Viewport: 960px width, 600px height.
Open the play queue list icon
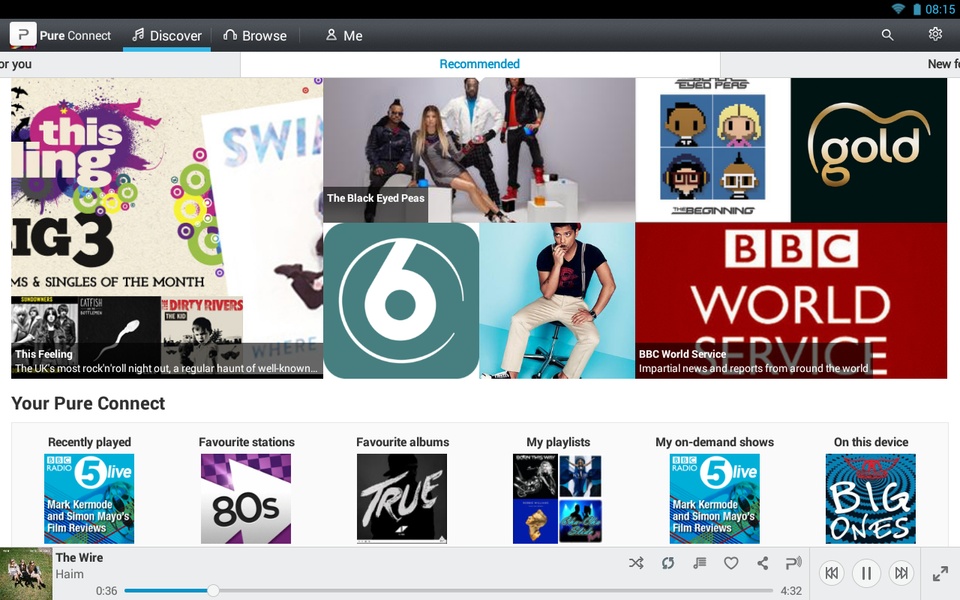coord(700,563)
